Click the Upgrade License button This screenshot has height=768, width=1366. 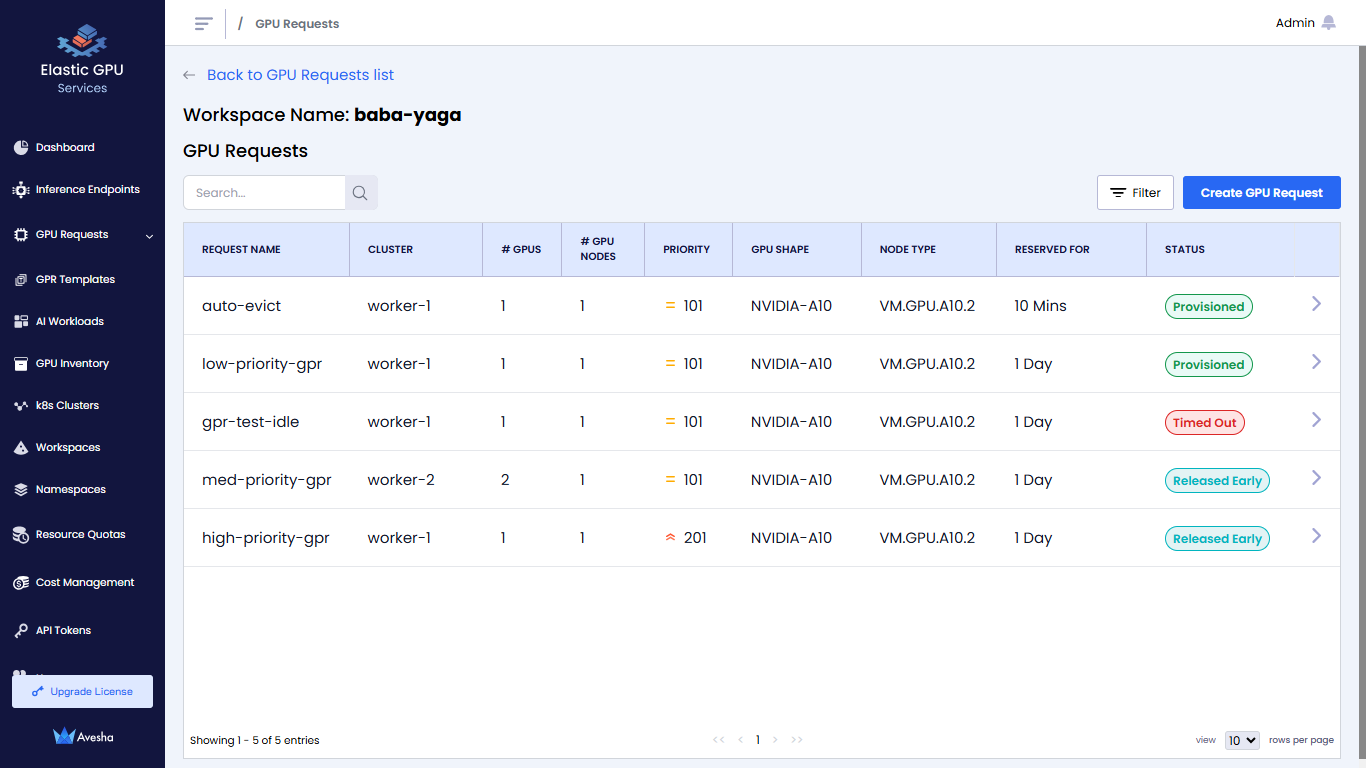[x=82, y=692]
